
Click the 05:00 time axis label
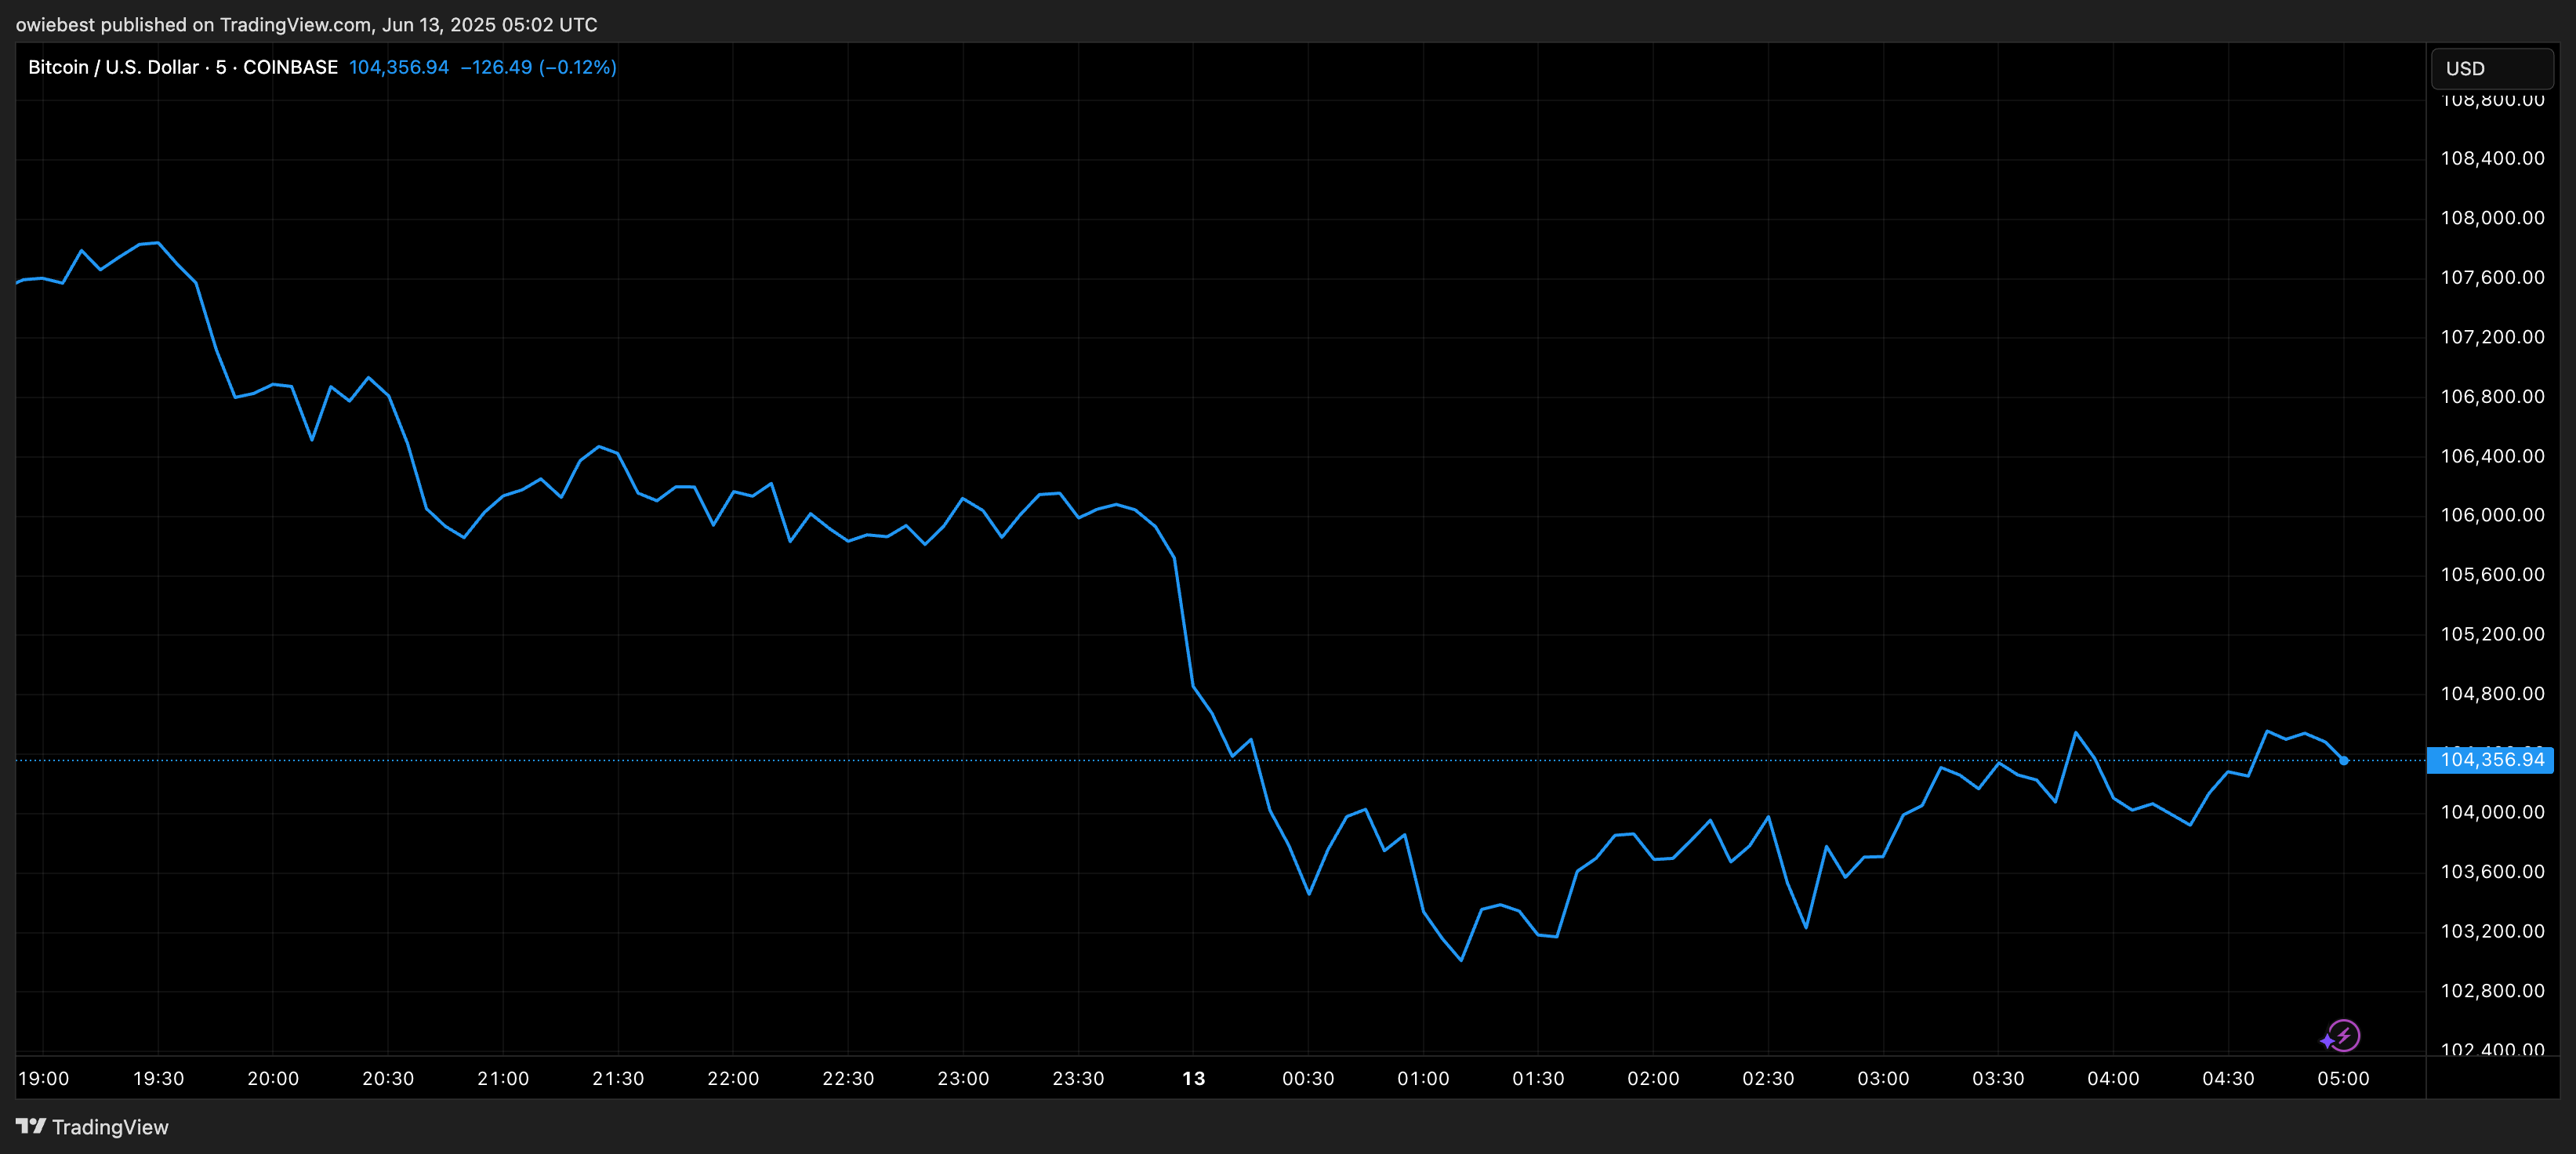[2343, 1078]
